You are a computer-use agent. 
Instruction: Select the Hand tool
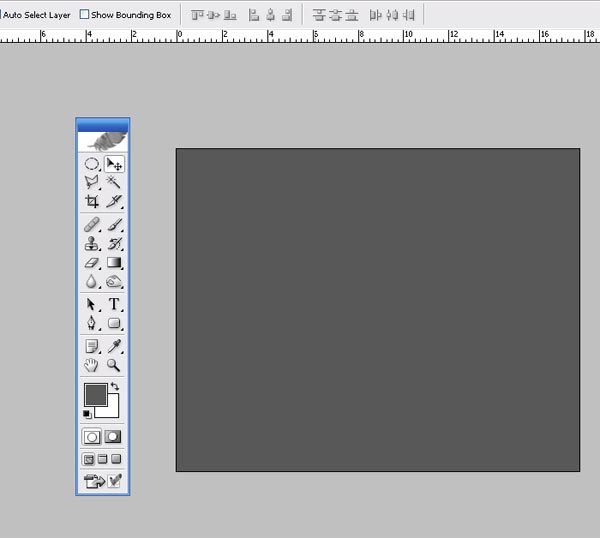point(91,365)
